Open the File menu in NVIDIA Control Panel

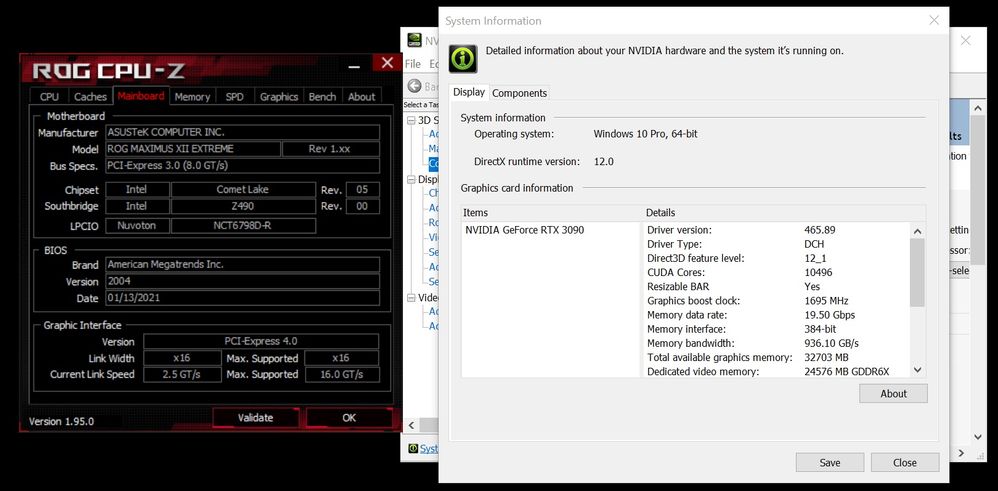413,64
